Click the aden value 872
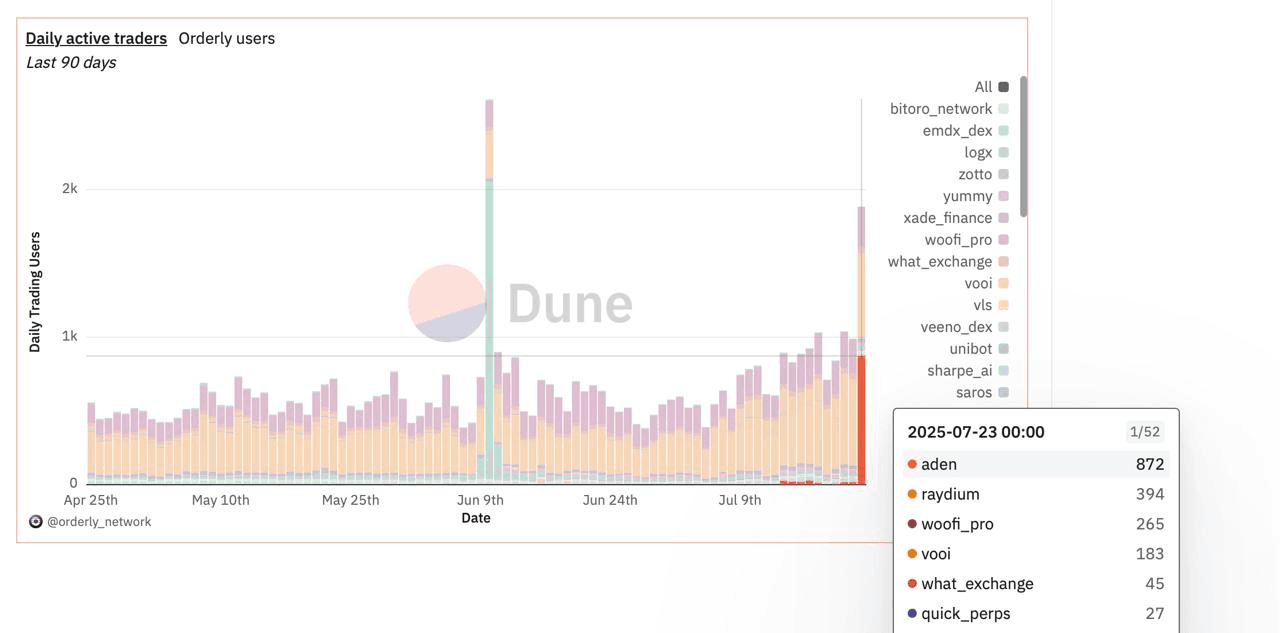The width and height of the screenshot is (1280, 633). [x=1150, y=464]
